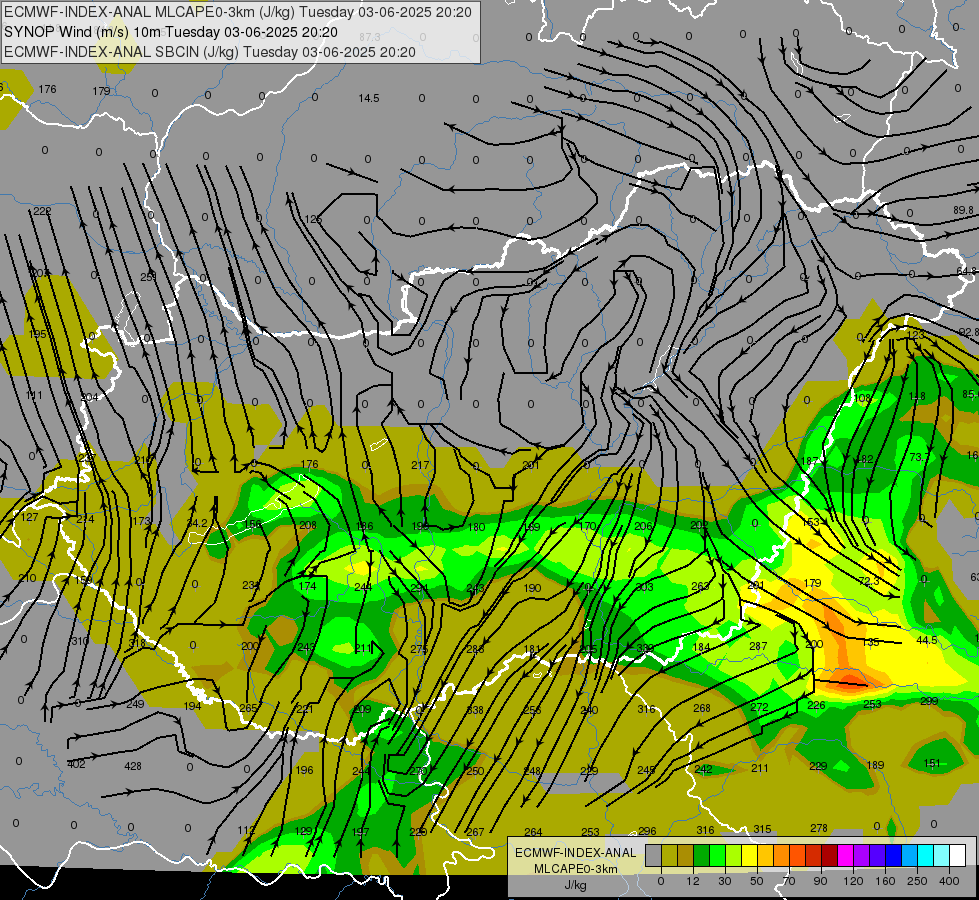Click the map value "89.8"

click(x=963, y=210)
